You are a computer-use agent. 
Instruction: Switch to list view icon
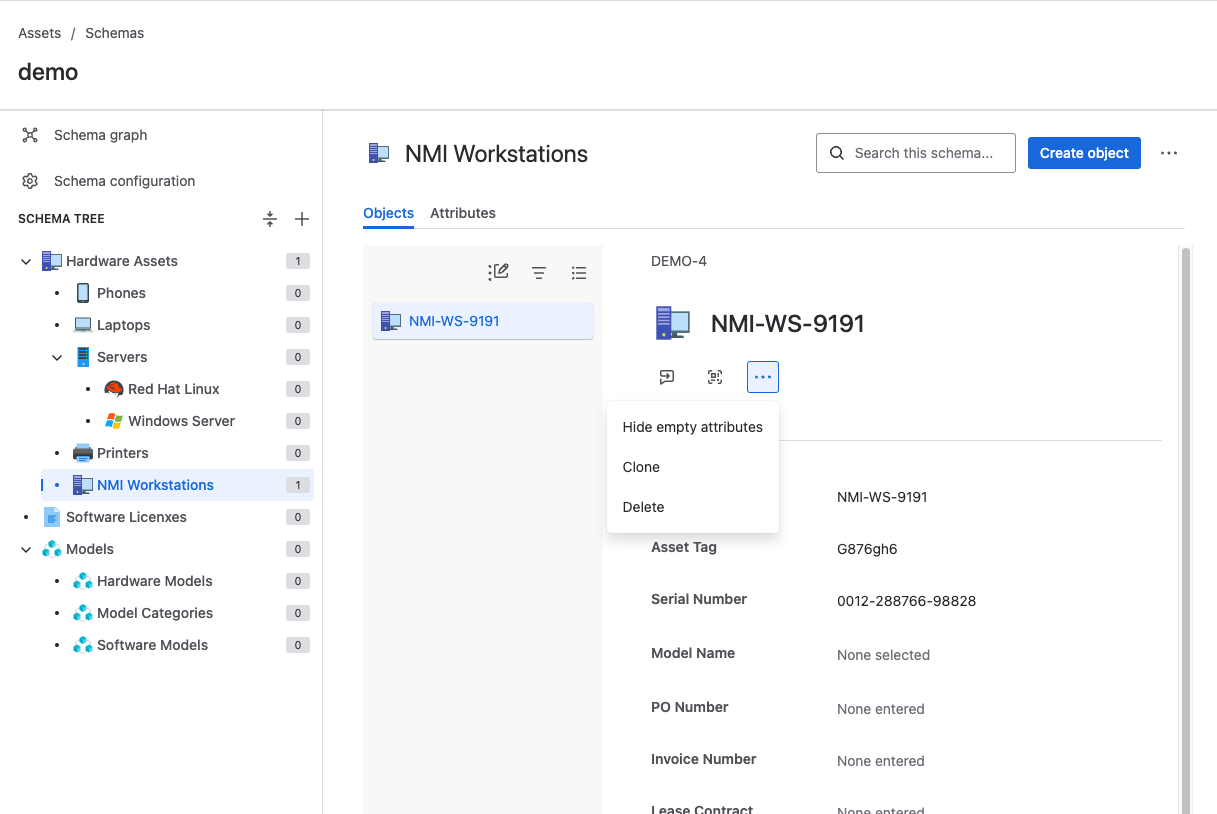pos(579,272)
